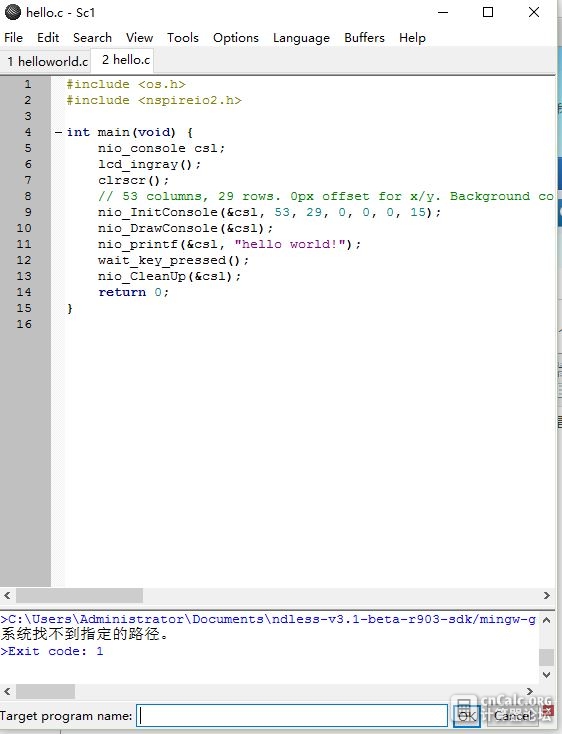
Task: Confirm with the OK button
Action: [467, 715]
